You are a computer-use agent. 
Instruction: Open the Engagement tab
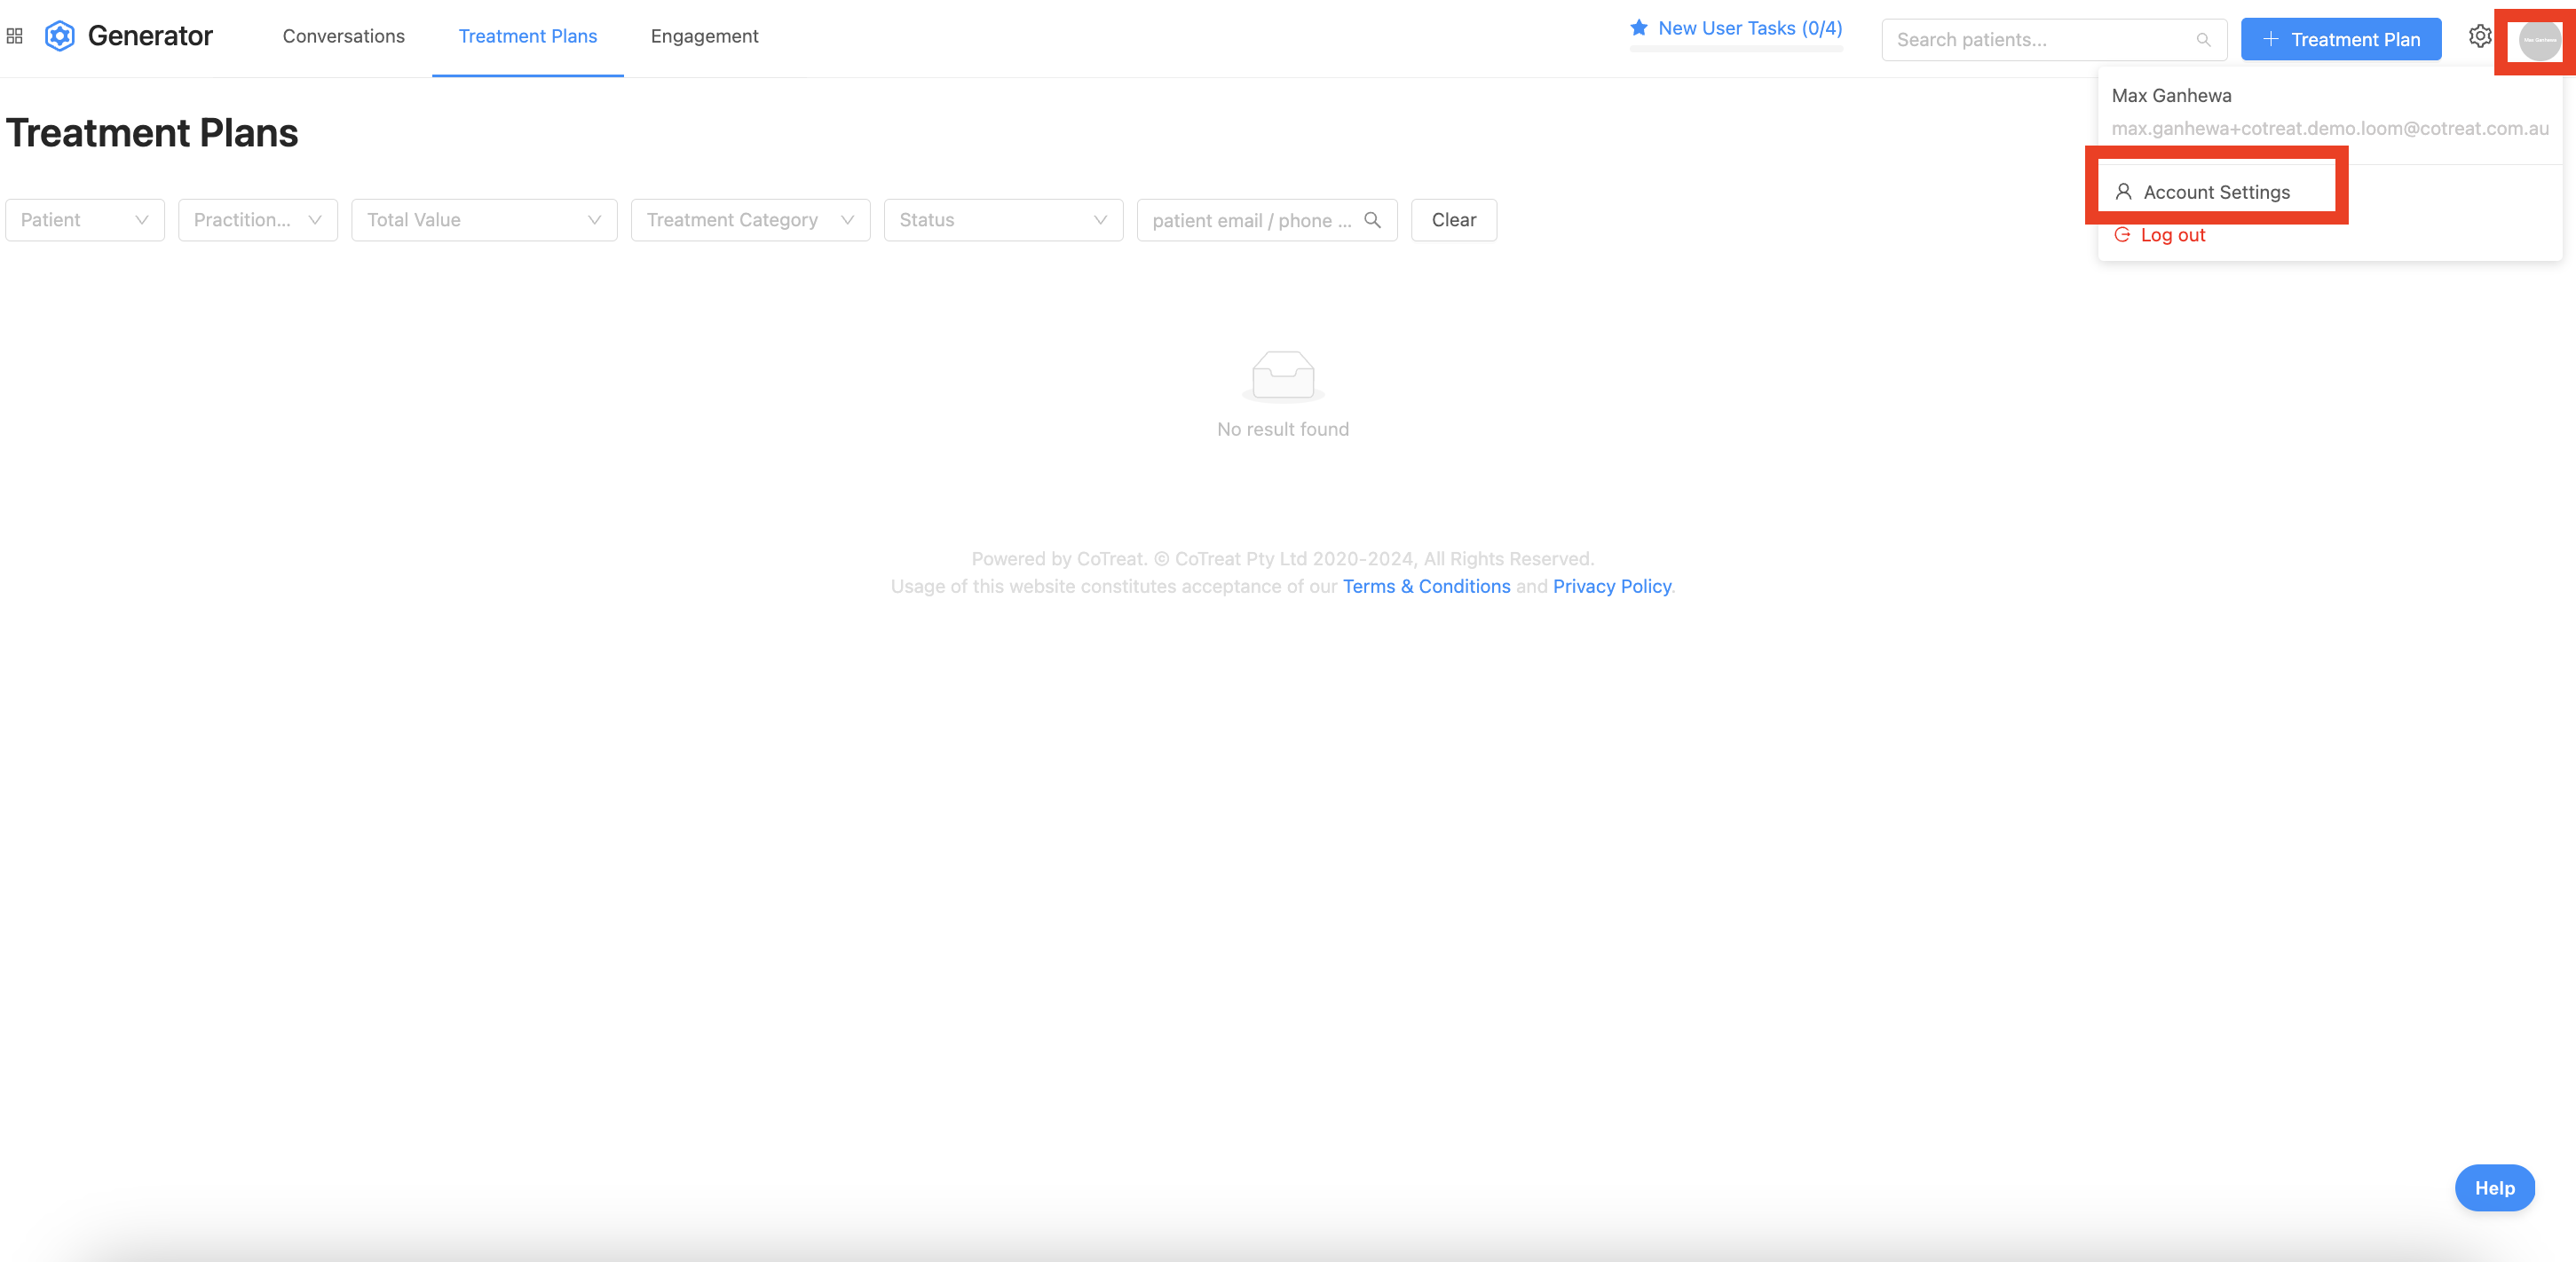[704, 35]
